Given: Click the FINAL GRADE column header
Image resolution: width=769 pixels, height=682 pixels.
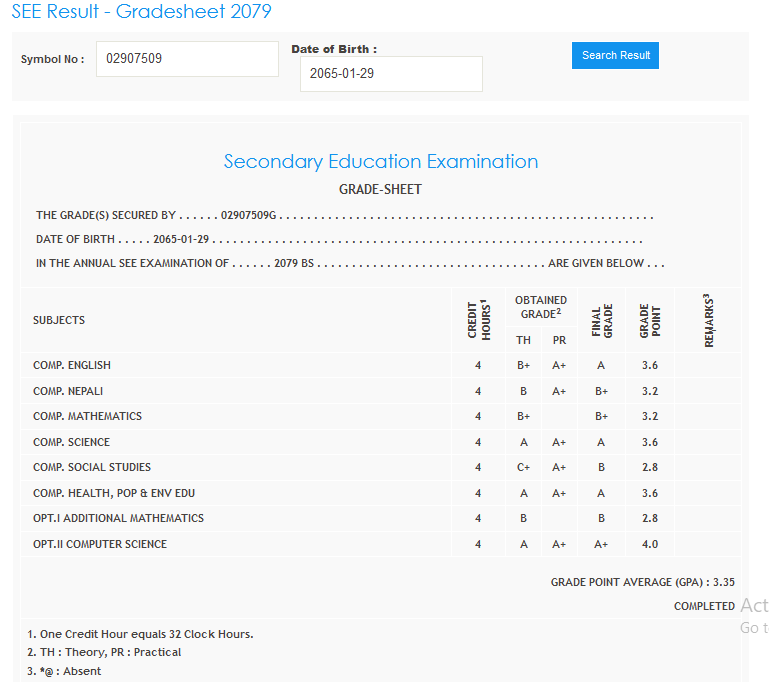Looking at the screenshot, I should tap(601, 320).
